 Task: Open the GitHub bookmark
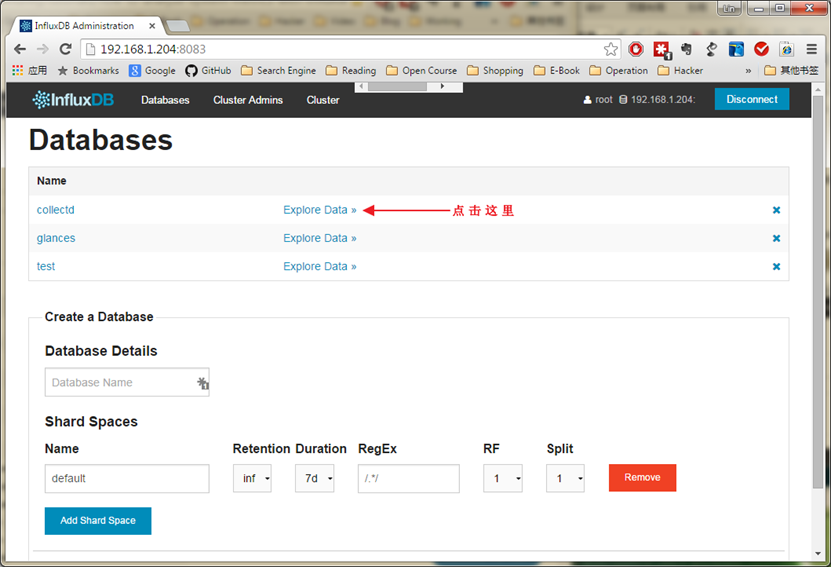[208, 71]
